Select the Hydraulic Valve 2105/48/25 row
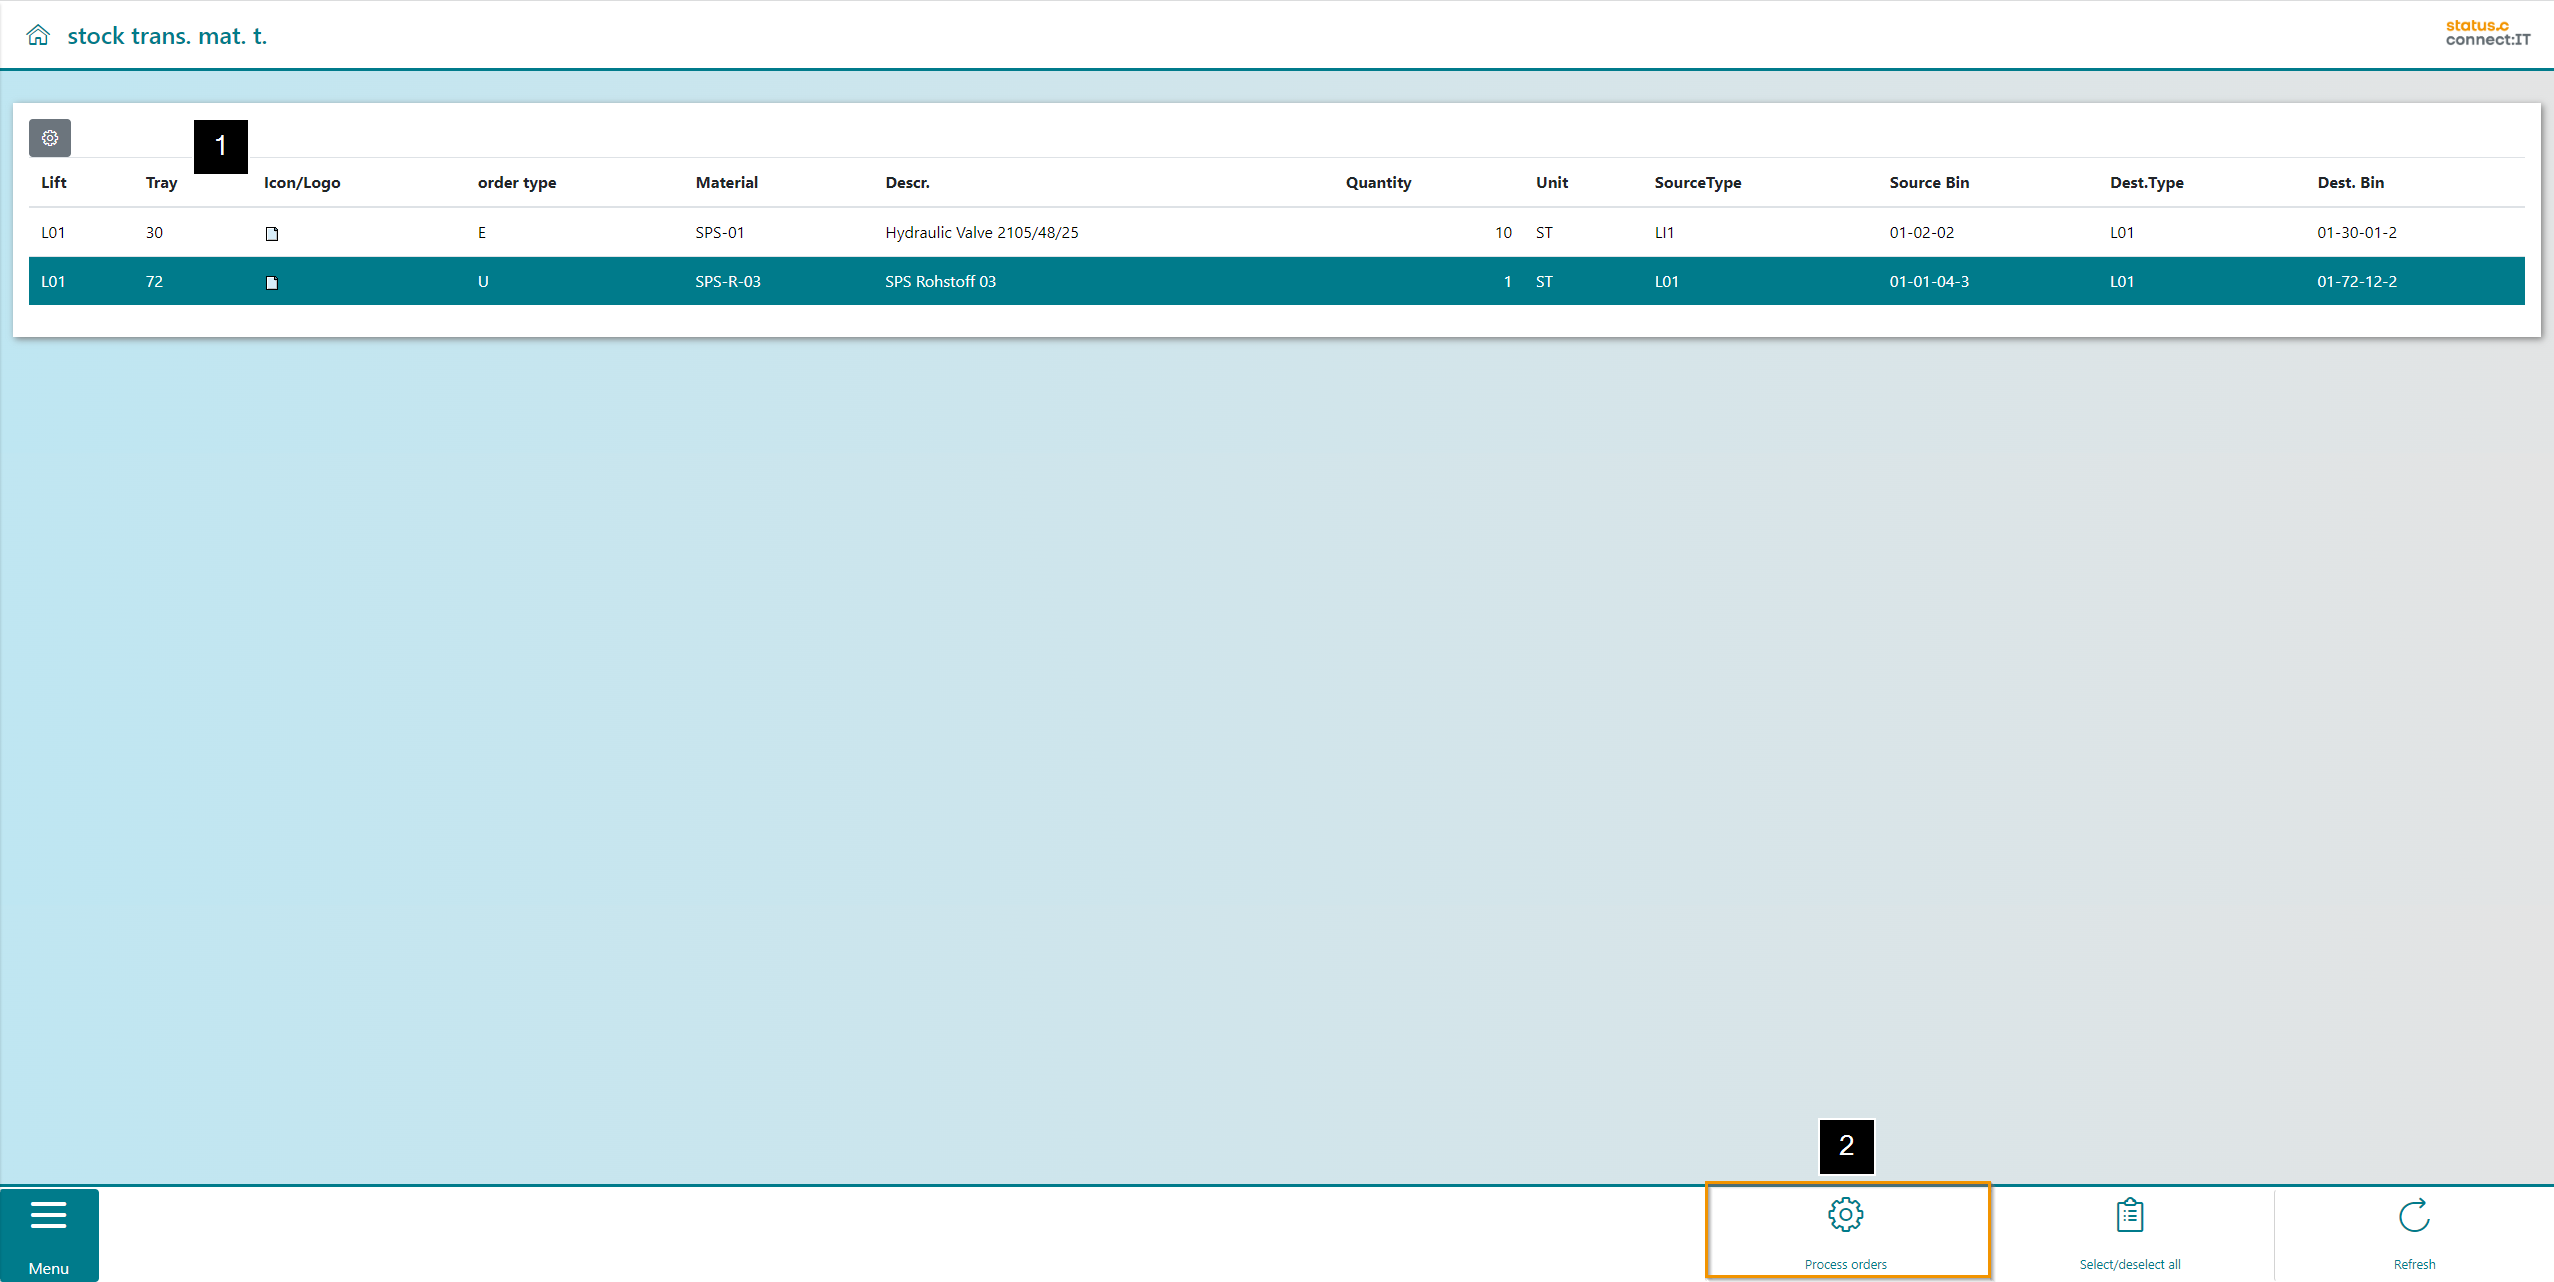 pyautogui.click(x=981, y=233)
